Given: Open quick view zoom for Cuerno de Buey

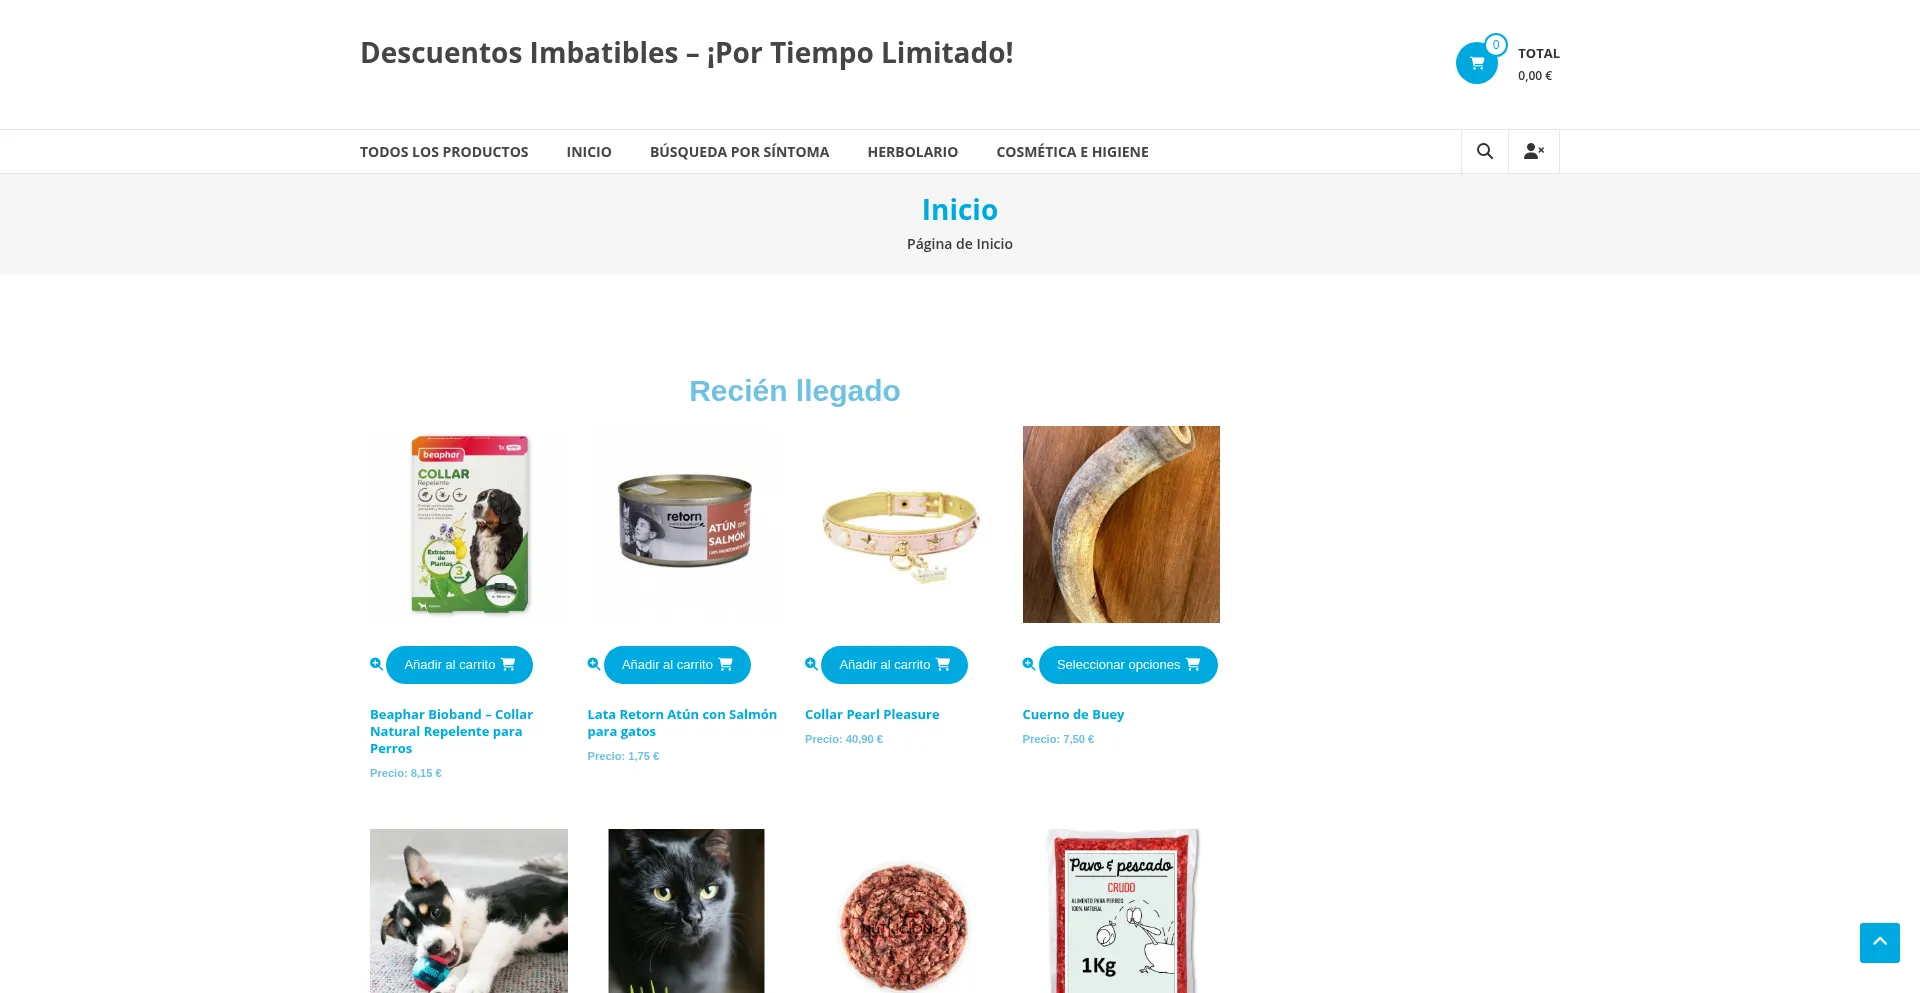Looking at the screenshot, I should (x=1029, y=664).
